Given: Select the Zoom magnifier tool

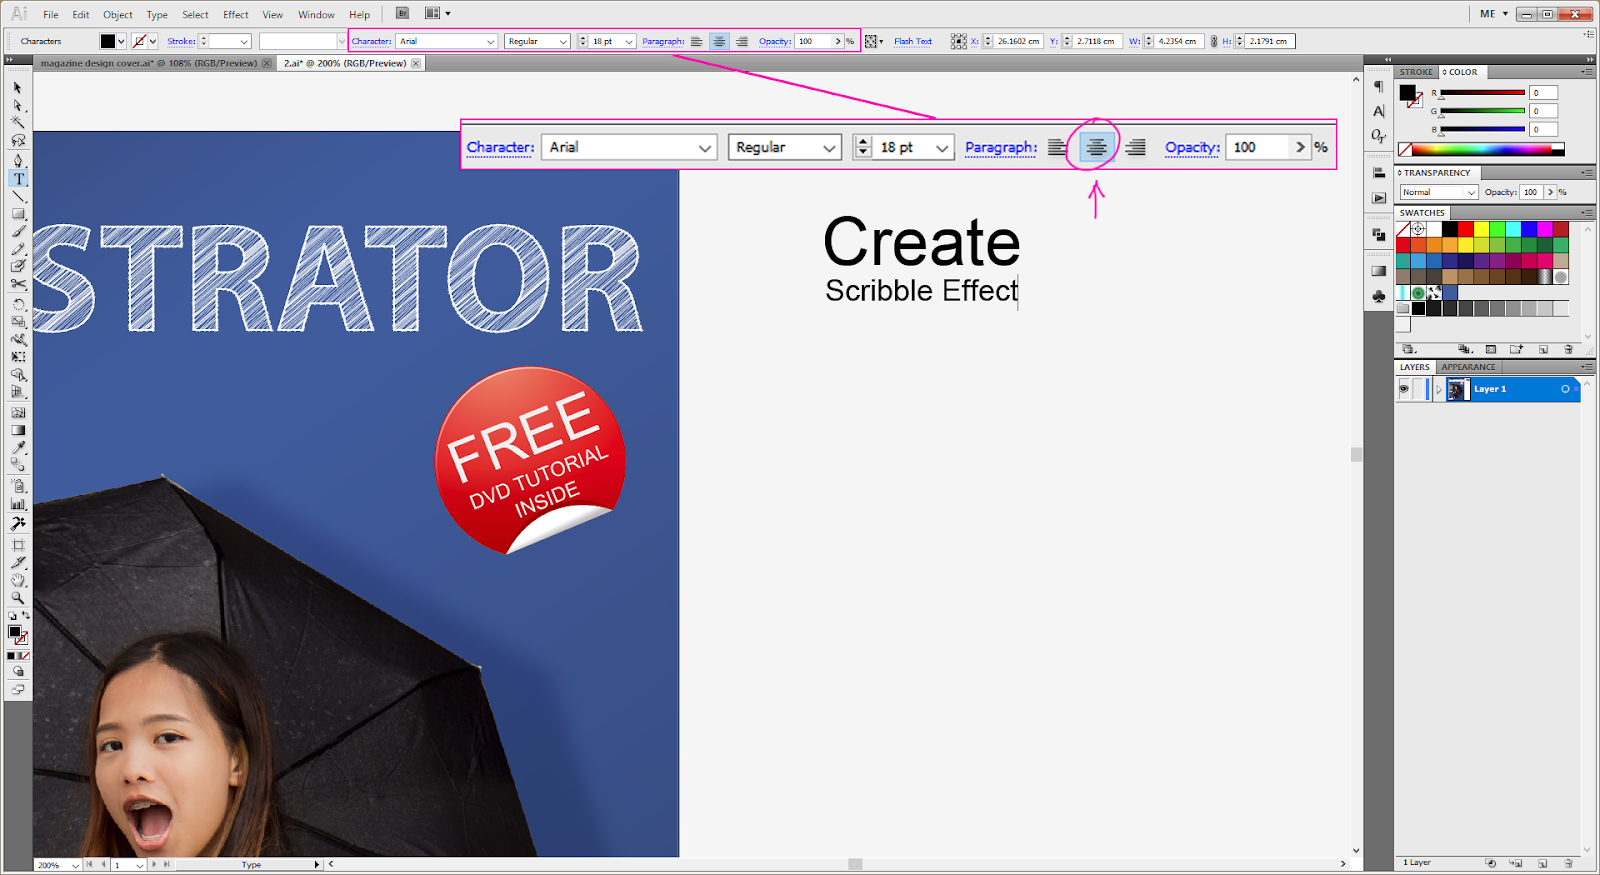Looking at the screenshot, I should coord(18,598).
